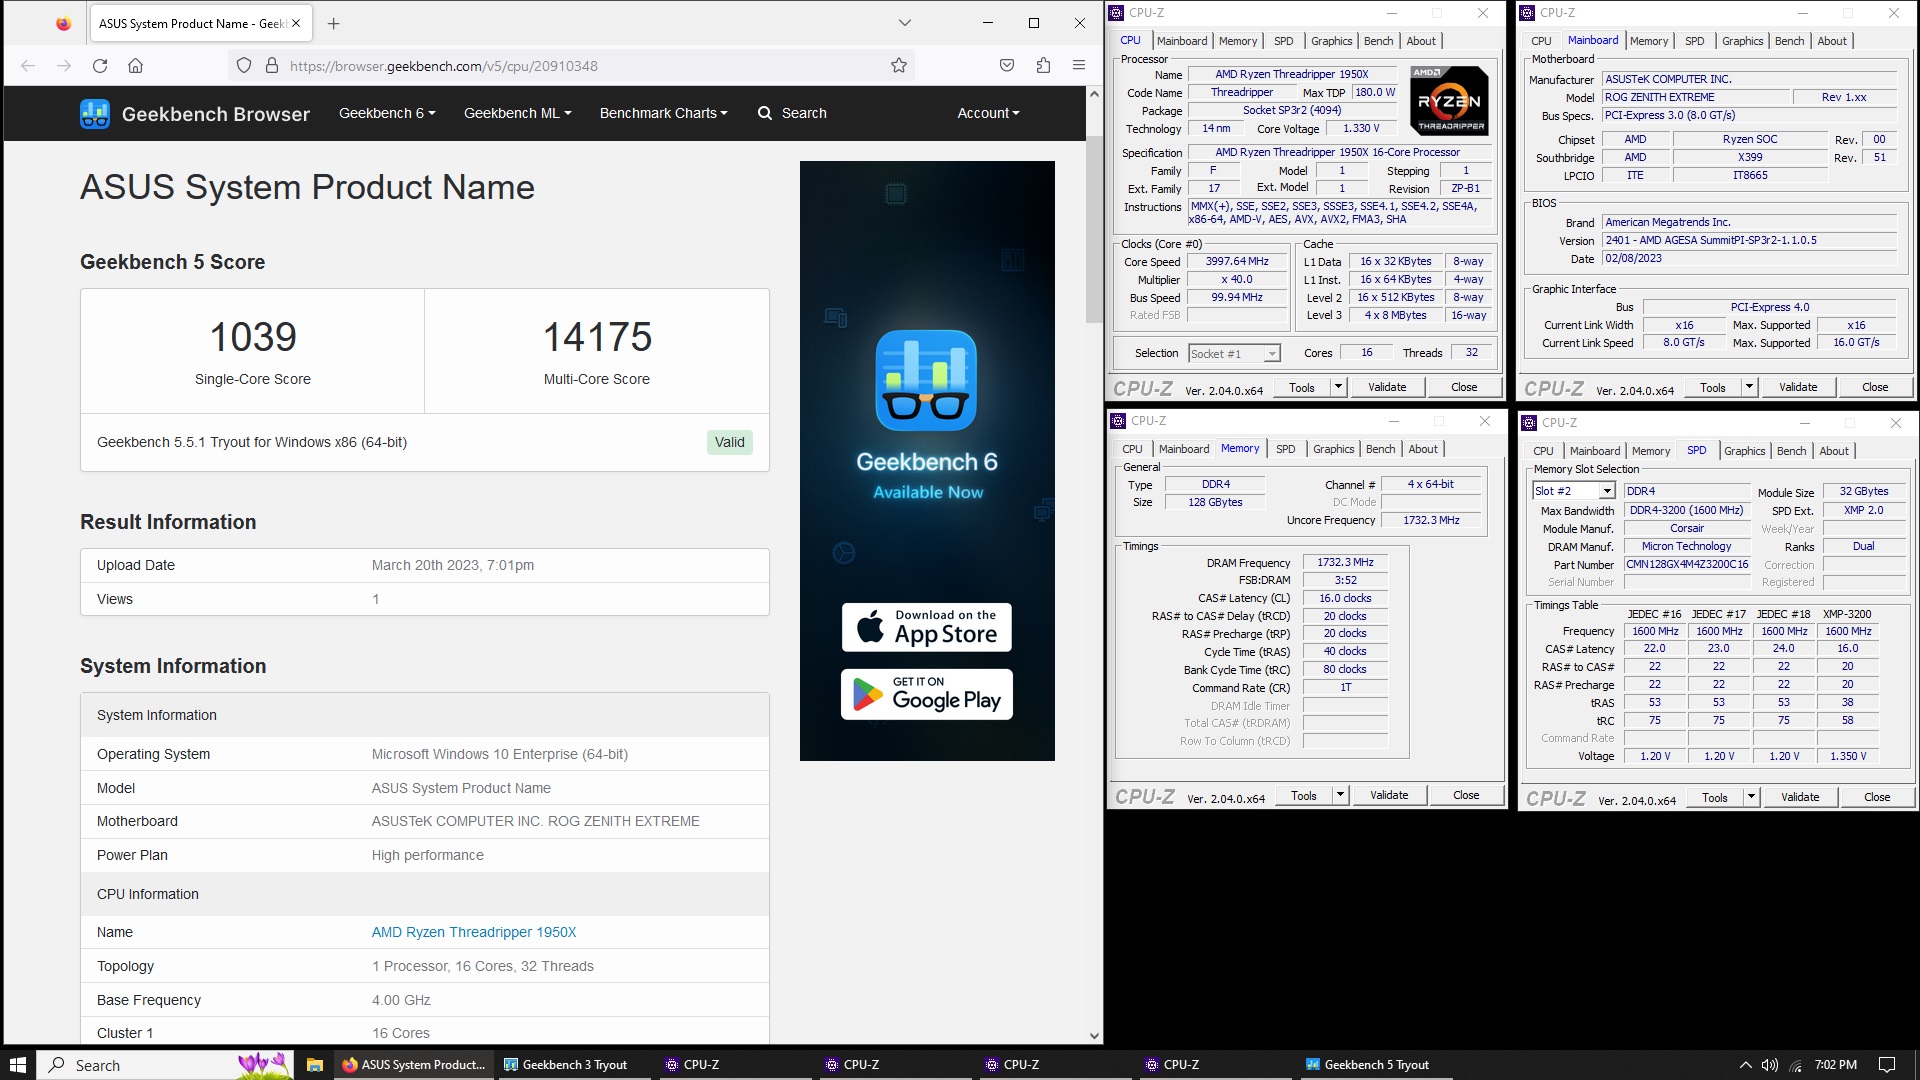This screenshot has height=1080, width=1920.
Task: Click the Geekbench Browser logo icon
Action: pyautogui.click(x=95, y=114)
